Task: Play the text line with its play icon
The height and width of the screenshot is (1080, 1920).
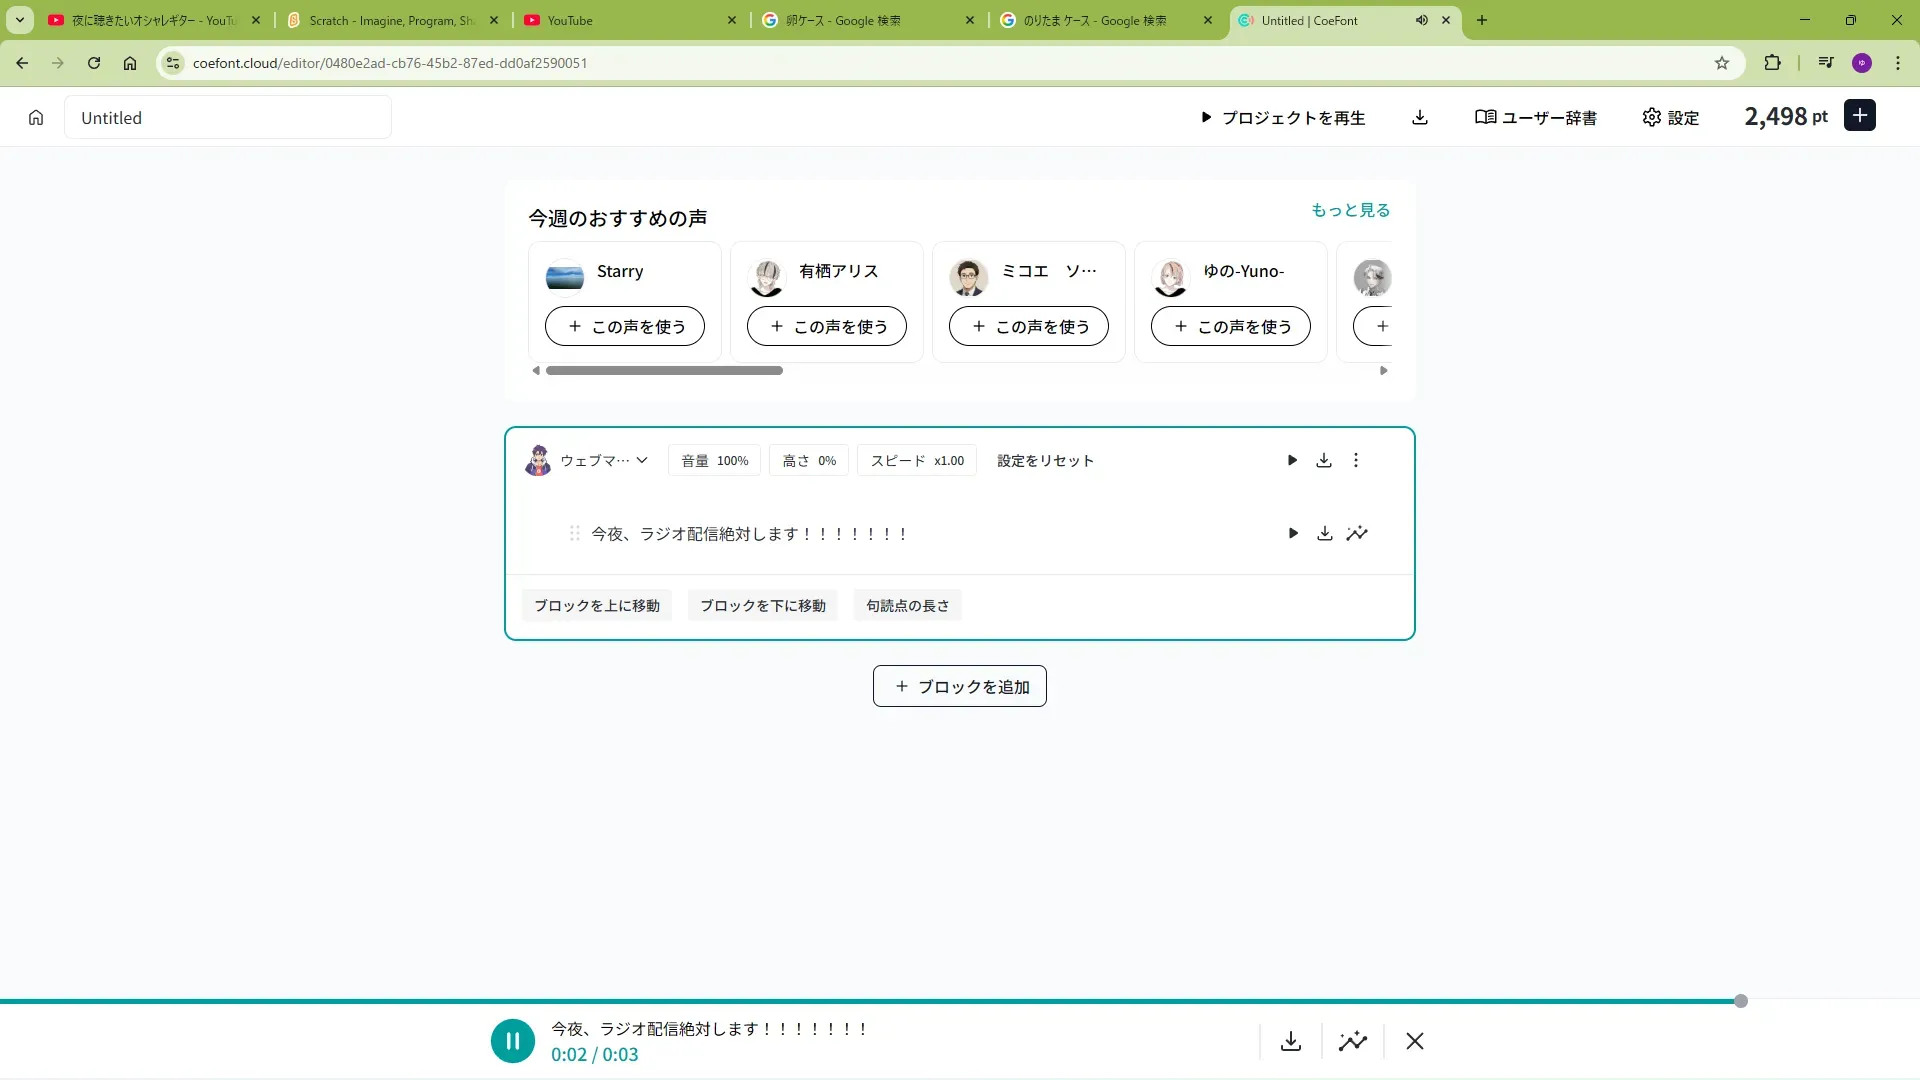Action: click(x=1293, y=534)
